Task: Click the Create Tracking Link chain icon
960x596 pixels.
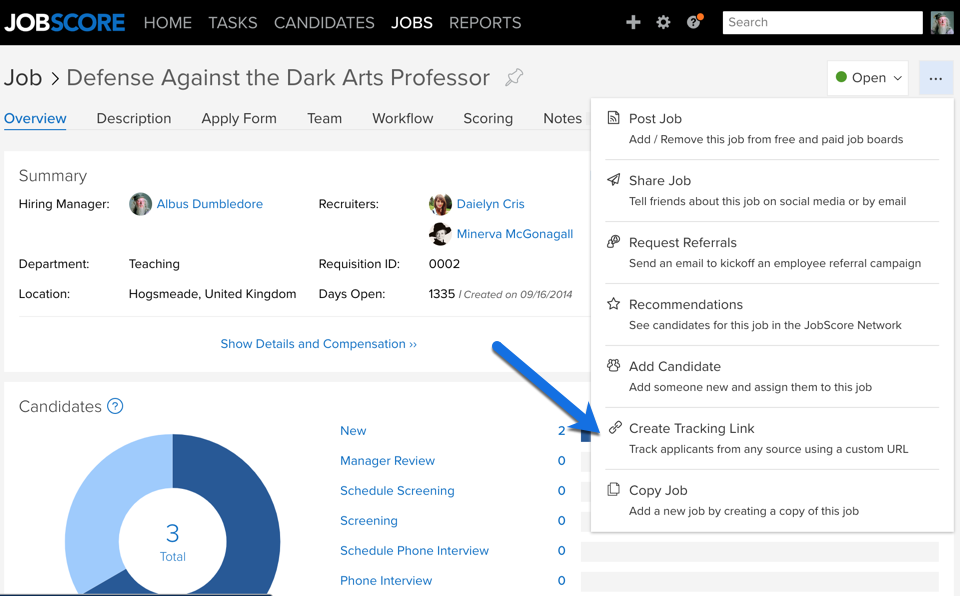Action: [x=615, y=428]
